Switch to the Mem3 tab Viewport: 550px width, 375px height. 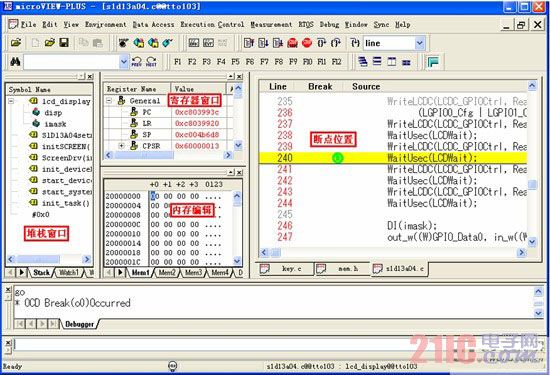pos(193,273)
